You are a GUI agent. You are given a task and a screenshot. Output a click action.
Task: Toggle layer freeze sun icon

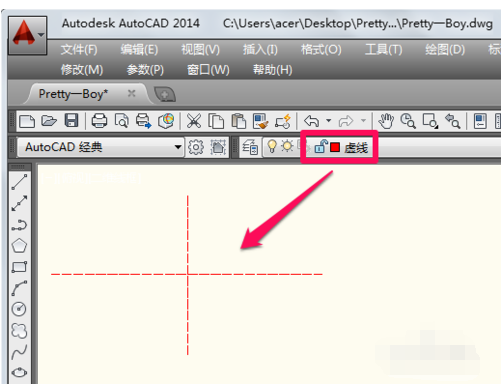287,146
